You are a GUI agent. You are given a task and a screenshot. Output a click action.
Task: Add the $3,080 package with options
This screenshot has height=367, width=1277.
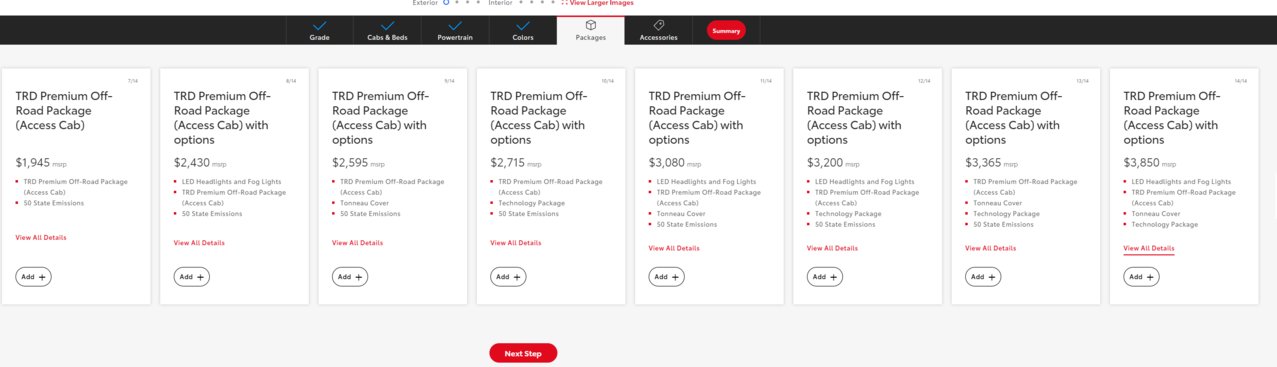click(667, 277)
